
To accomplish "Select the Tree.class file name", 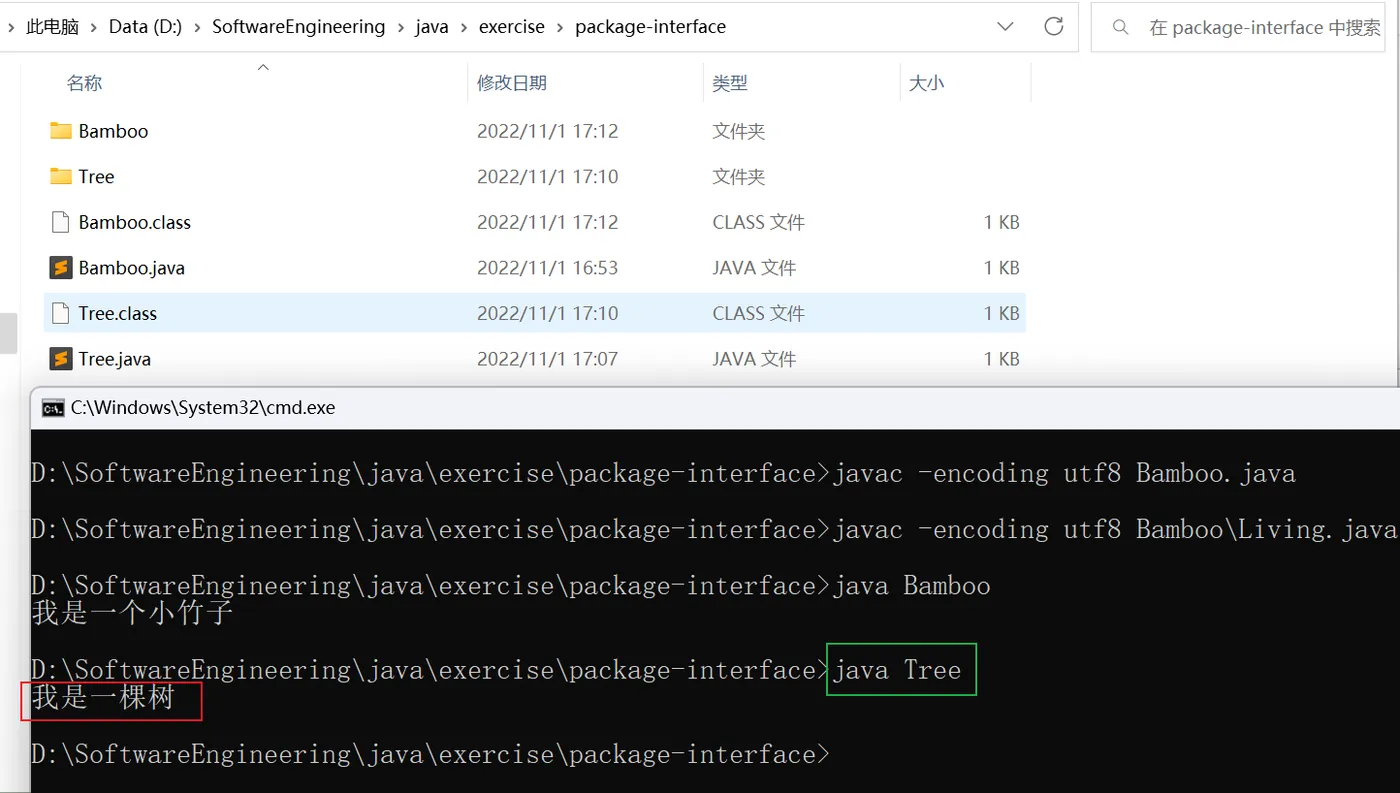I will point(118,313).
